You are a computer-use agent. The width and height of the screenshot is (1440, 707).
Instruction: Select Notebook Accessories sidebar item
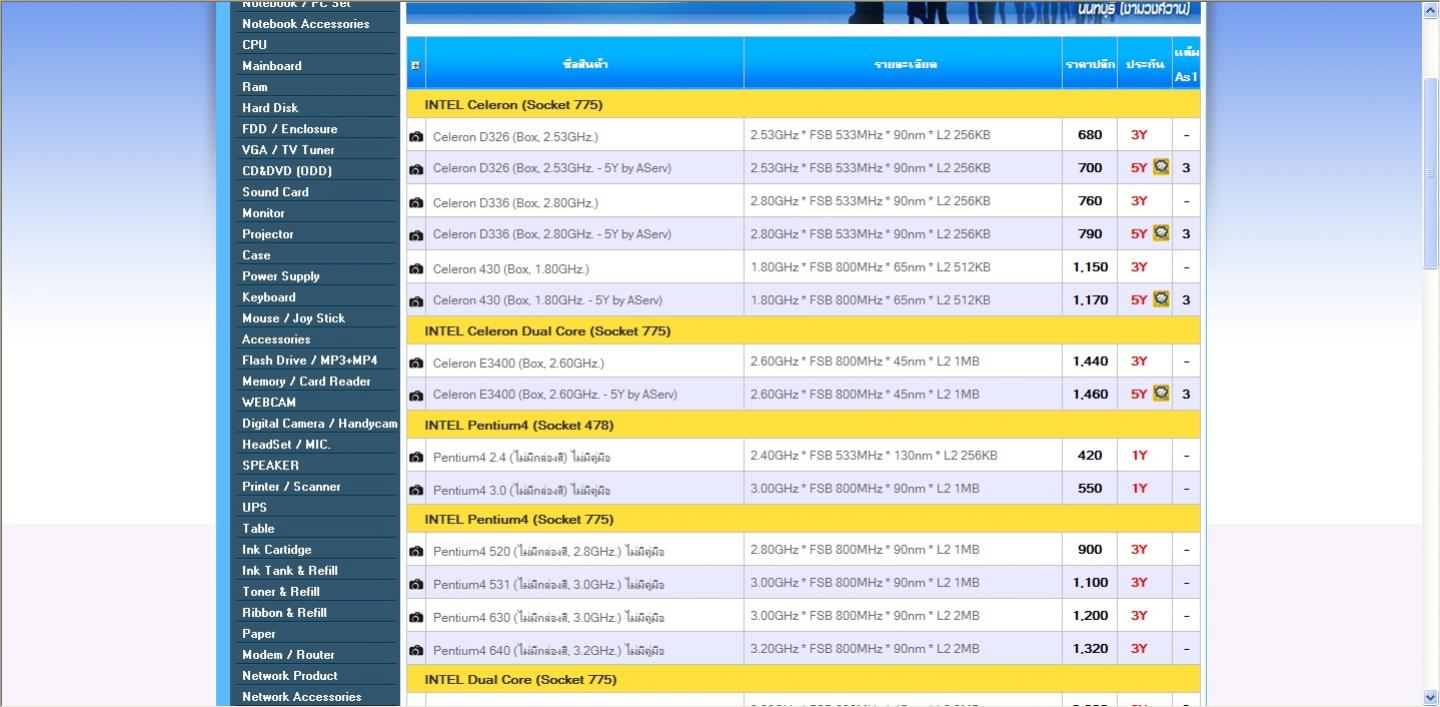click(305, 23)
